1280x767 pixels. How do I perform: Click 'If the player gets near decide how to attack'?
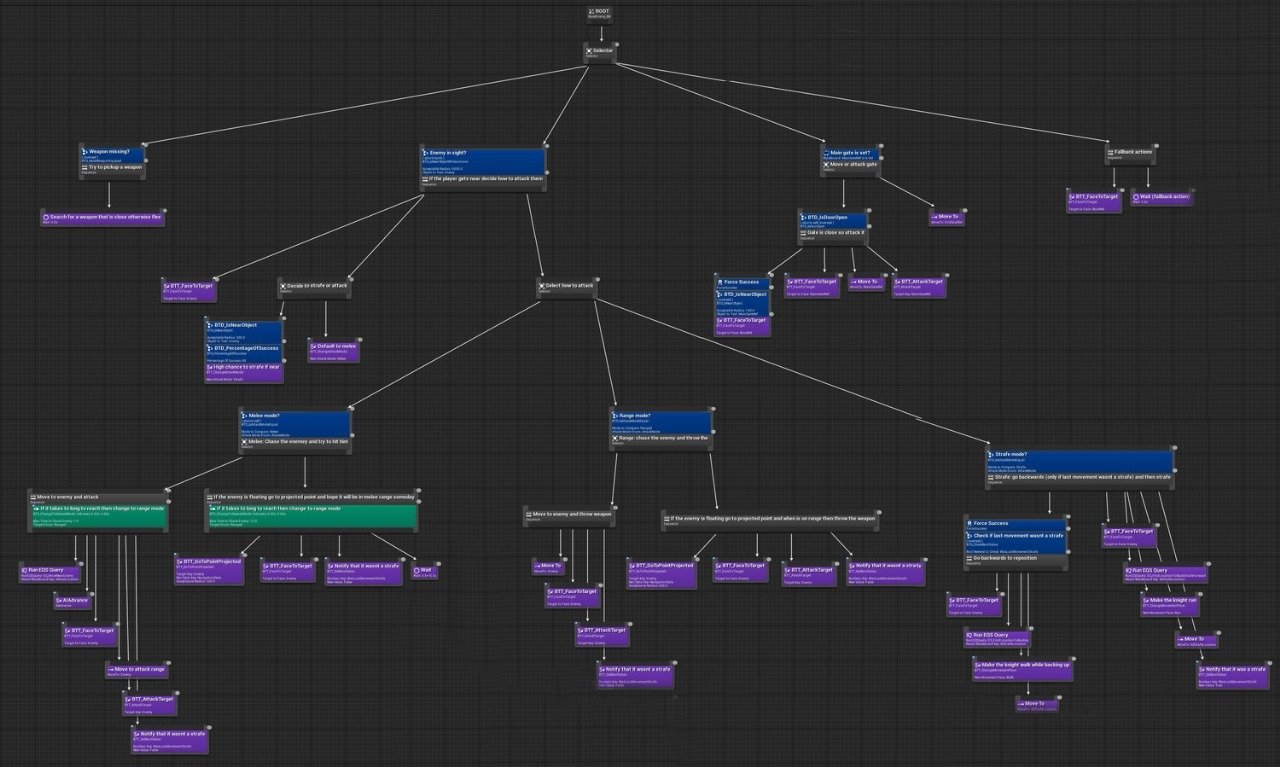click(x=484, y=180)
